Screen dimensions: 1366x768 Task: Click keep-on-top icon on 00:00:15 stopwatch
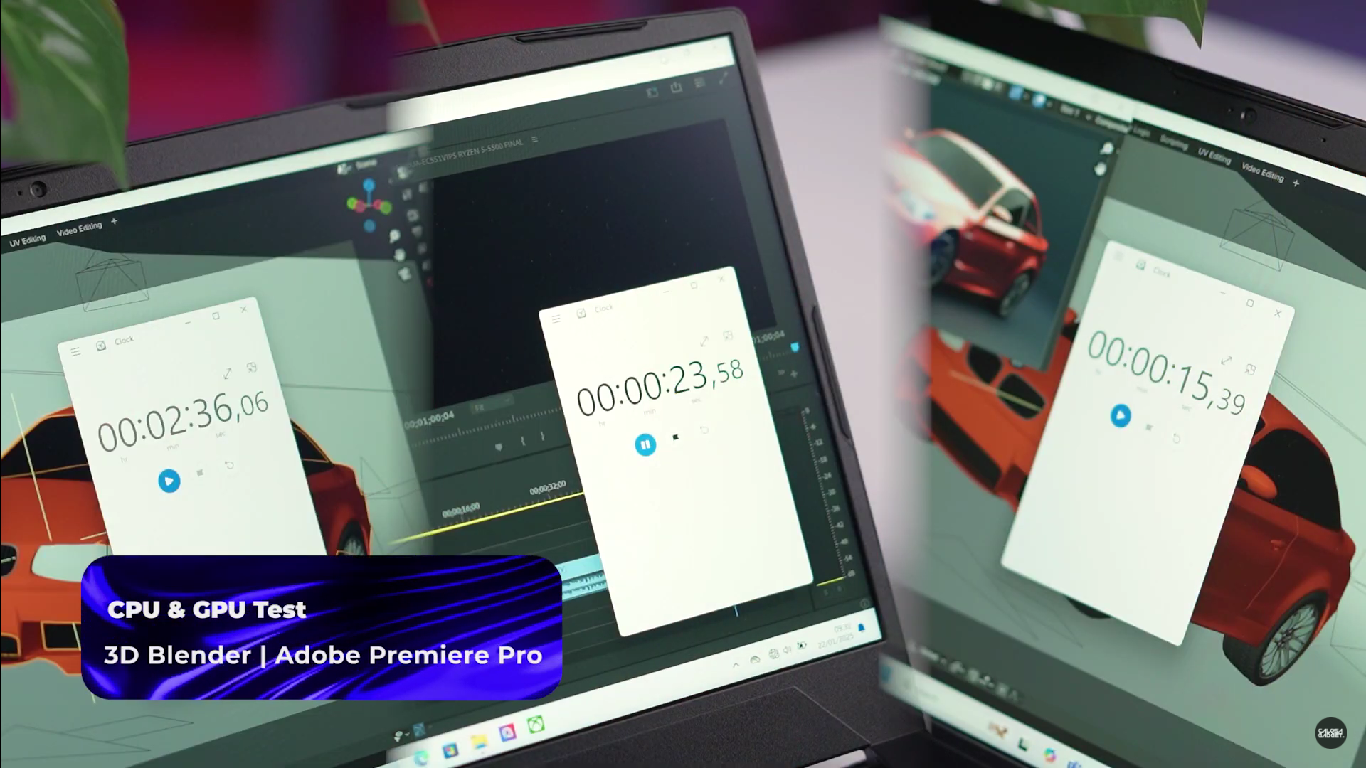1252,371
